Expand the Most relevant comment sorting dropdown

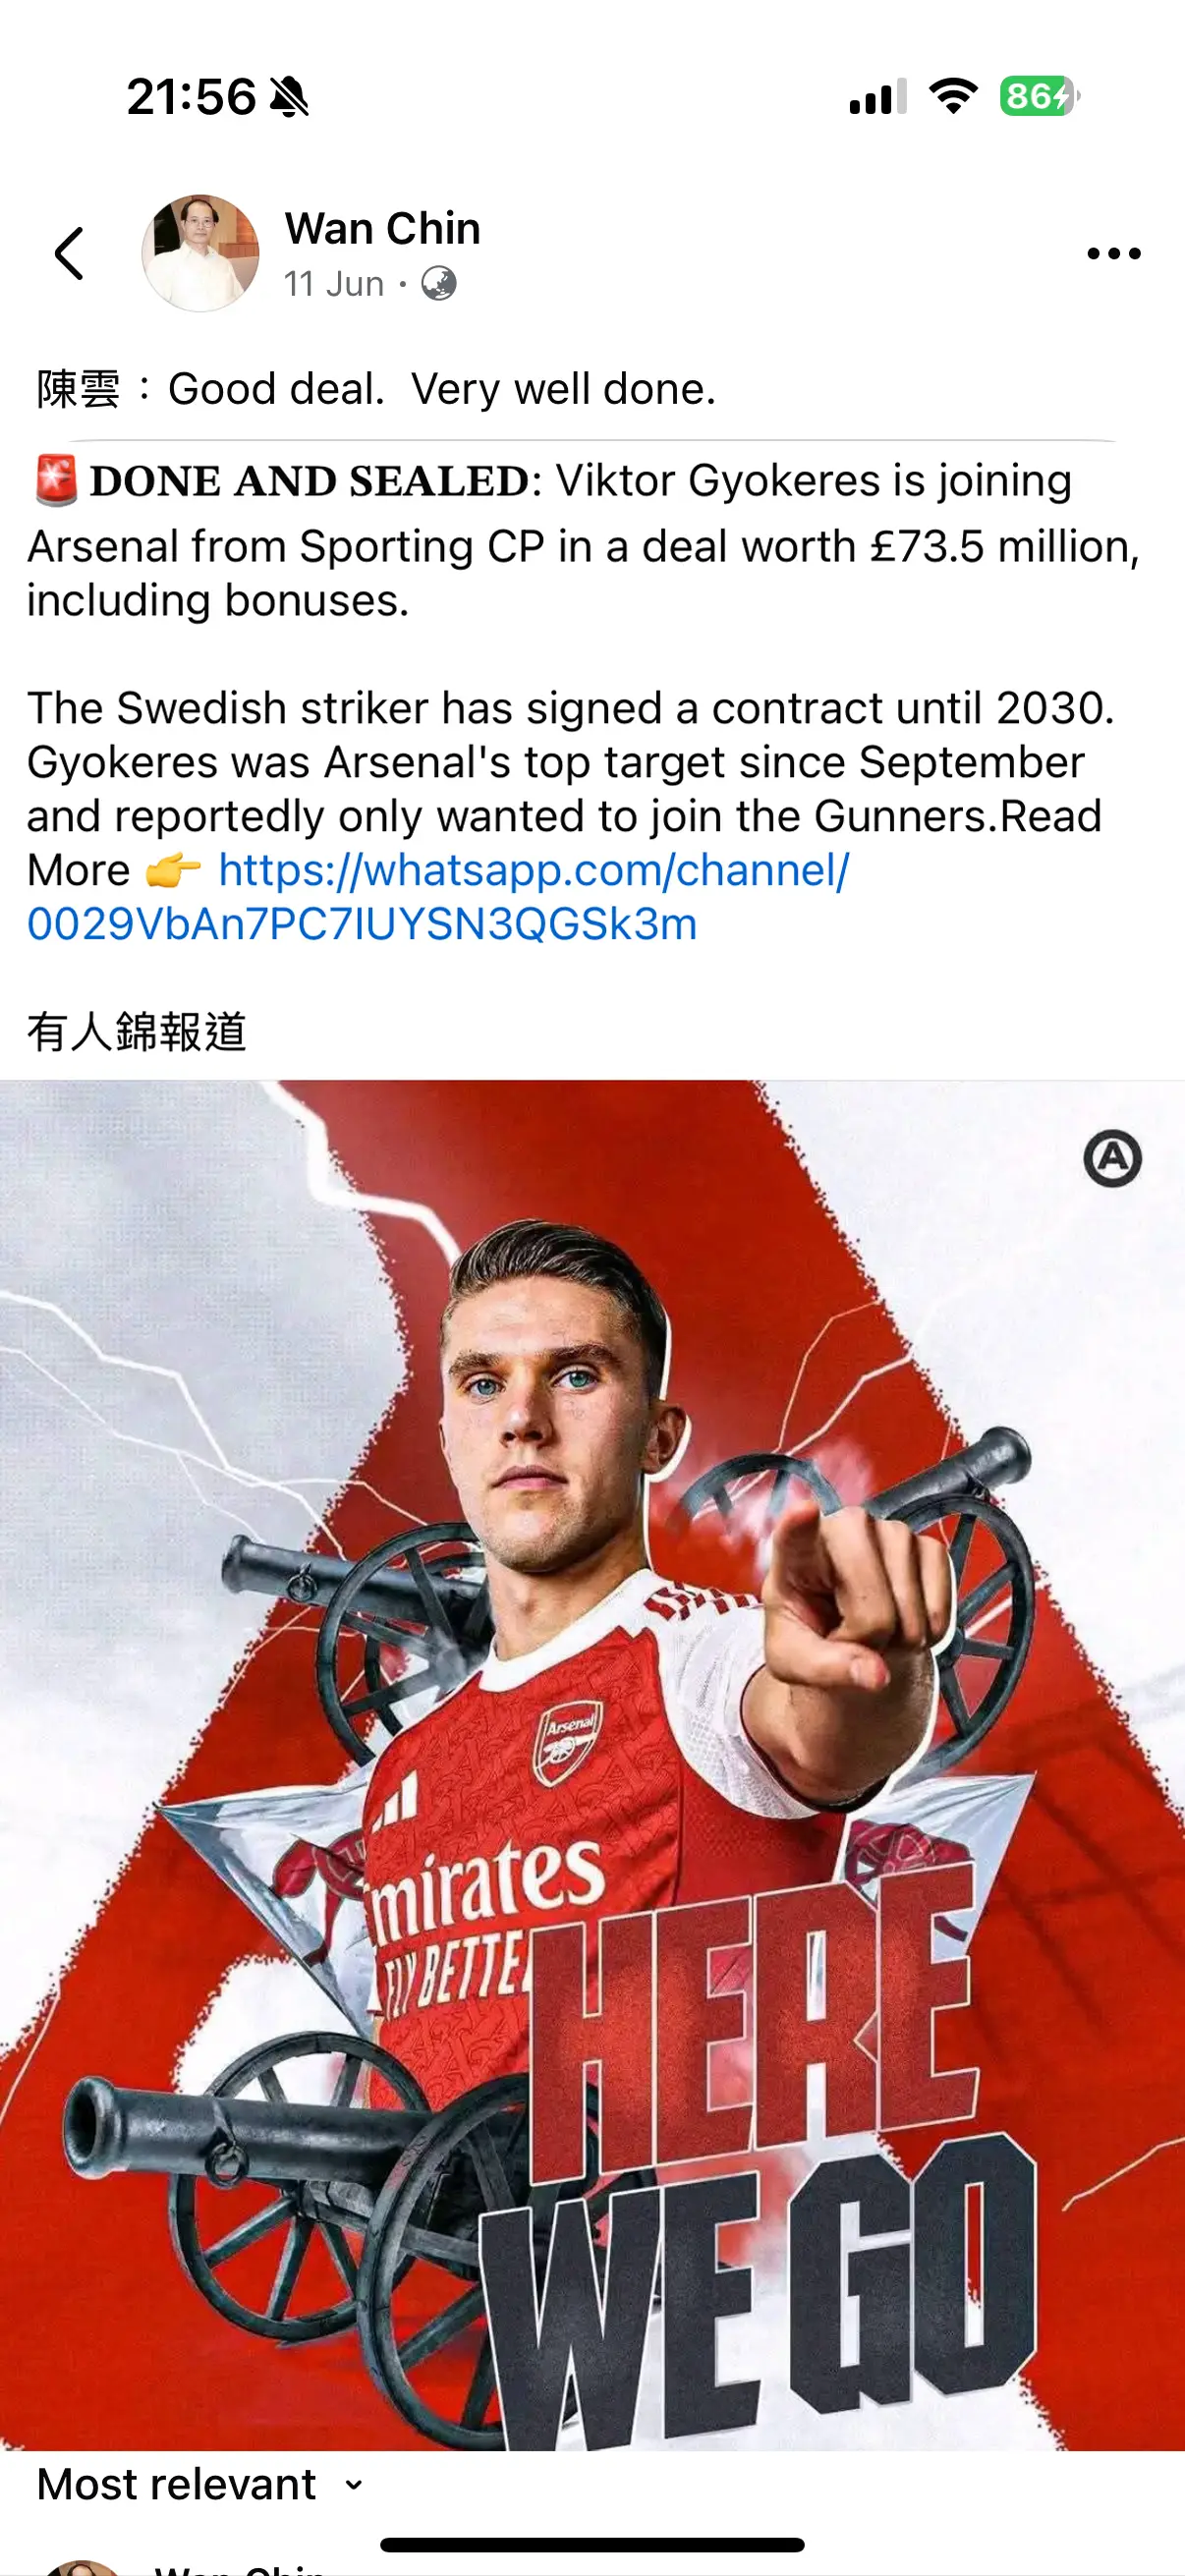coord(200,2484)
